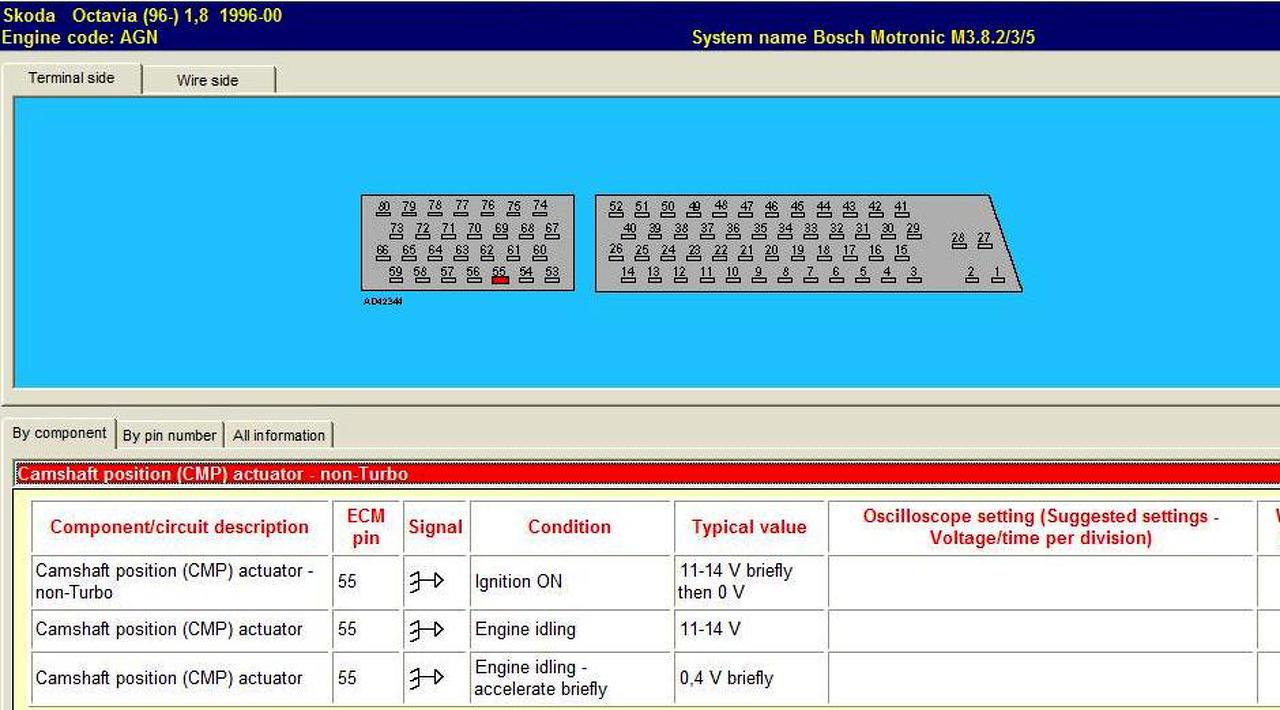Screen dimensions: 1280x710
Task: Click the Typical value column header
Action: [x=749, y=527]
